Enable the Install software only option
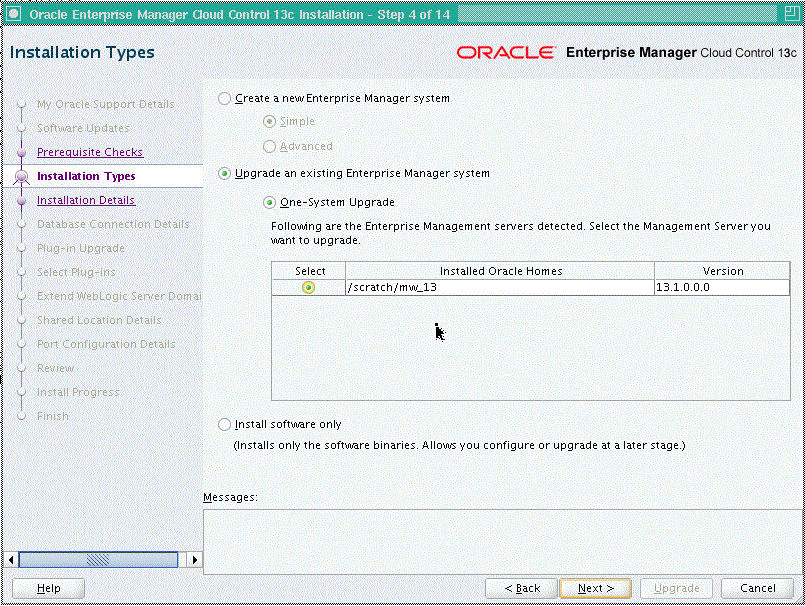The image size is (805, 606). click(x=223, y=424)
